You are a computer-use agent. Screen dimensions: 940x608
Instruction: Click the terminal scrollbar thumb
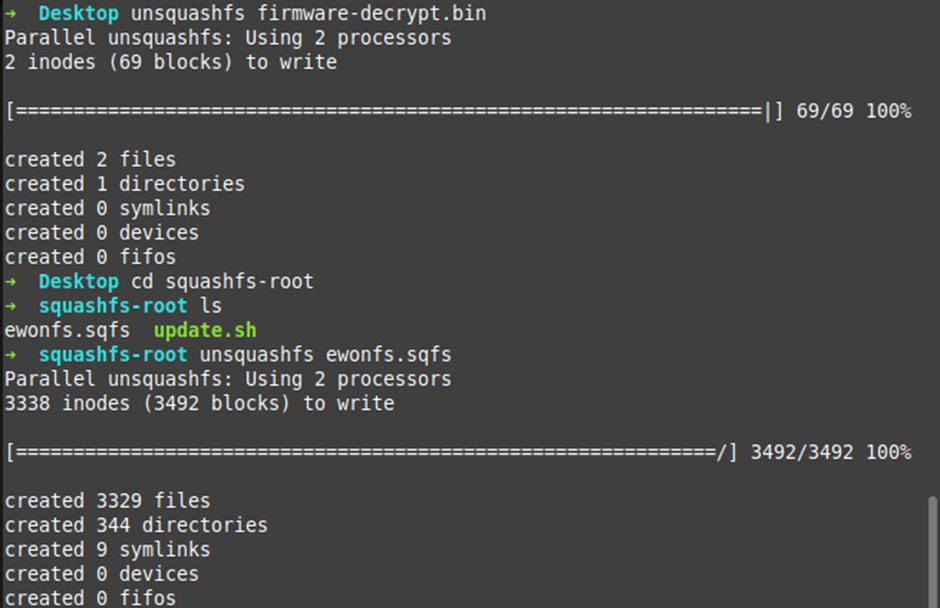tap(933, 548)
